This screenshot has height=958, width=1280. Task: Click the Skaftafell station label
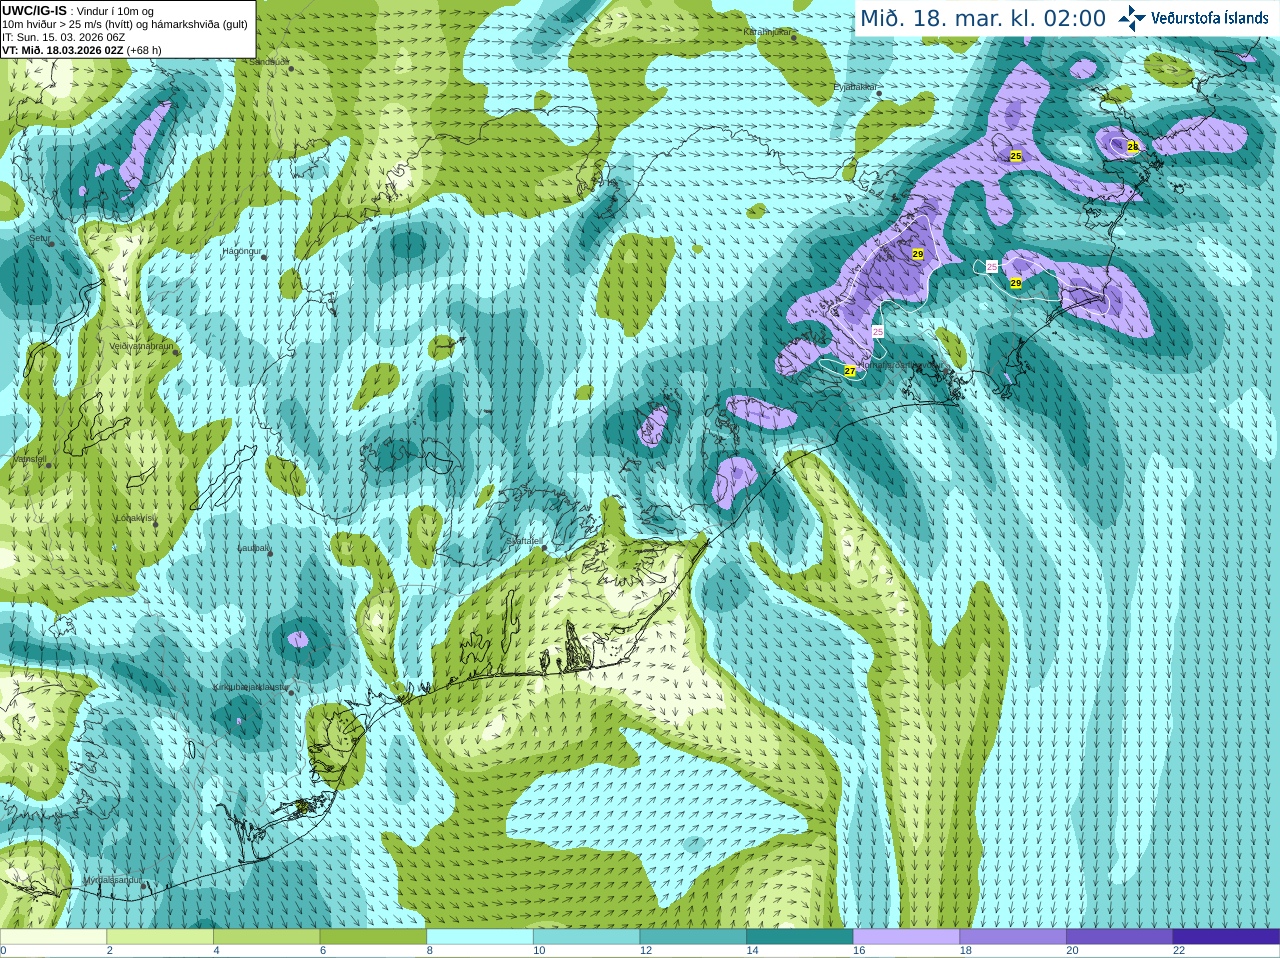525,541
